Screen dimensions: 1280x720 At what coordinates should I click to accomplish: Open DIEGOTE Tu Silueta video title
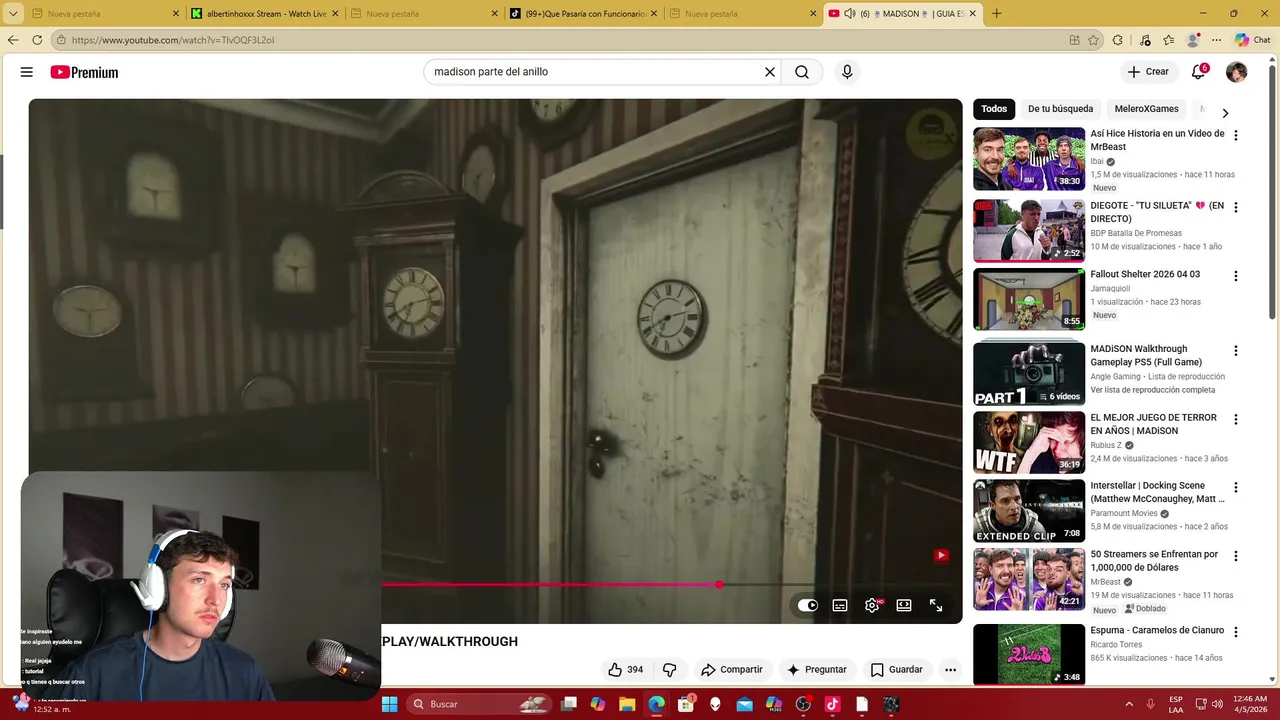[x=1157, y=212]
